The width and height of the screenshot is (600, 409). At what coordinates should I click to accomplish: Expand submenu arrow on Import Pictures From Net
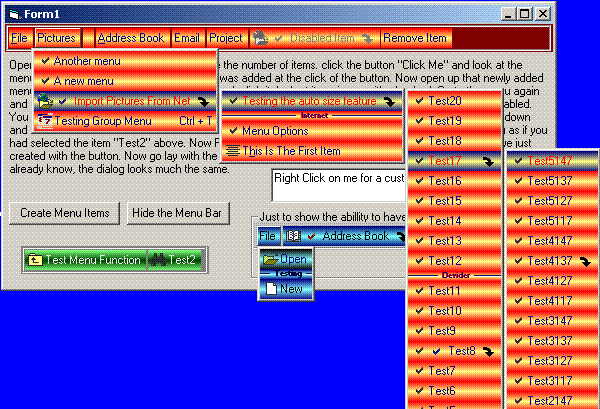coord(203,101)
